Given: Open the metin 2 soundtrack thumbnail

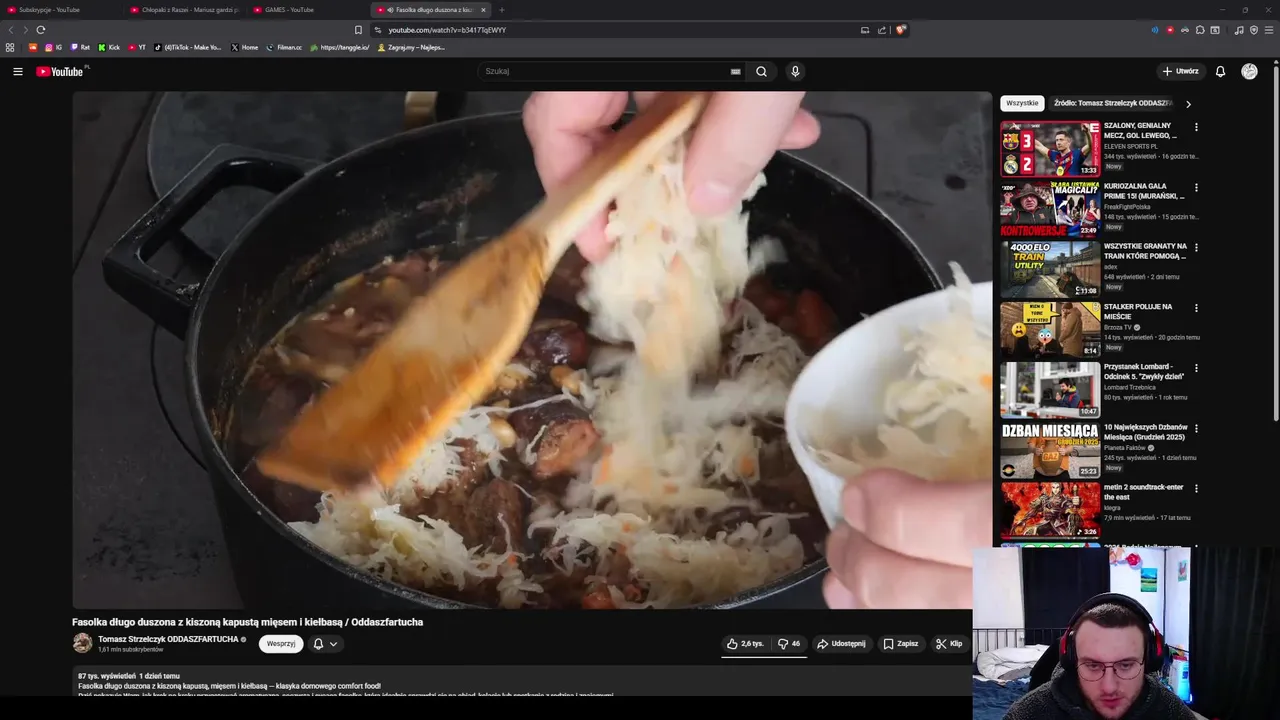Looking at the screenshot, I should coord(1050,510).
